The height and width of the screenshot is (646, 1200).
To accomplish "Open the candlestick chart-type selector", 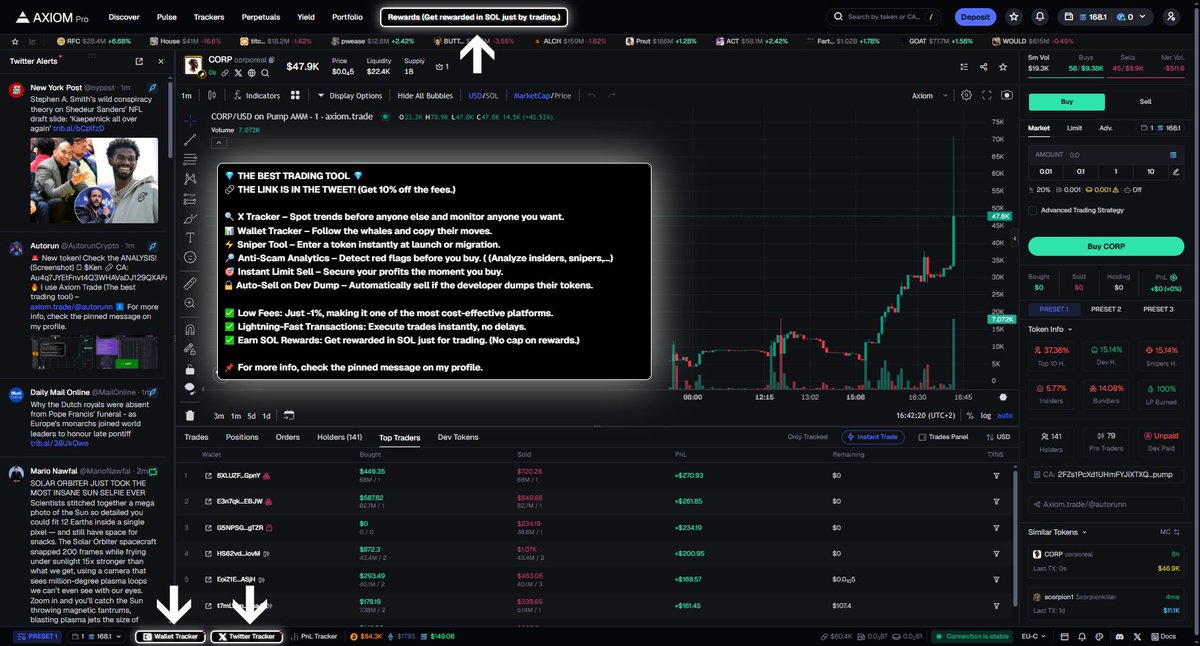I will 212,96.
